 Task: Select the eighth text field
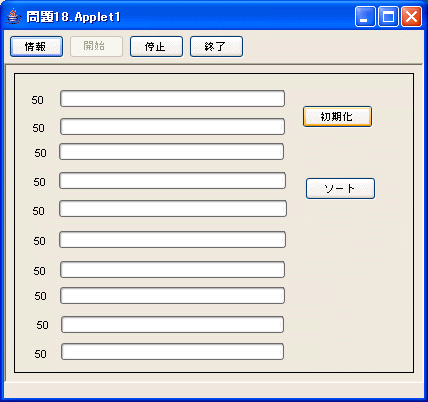click(172, 296)
